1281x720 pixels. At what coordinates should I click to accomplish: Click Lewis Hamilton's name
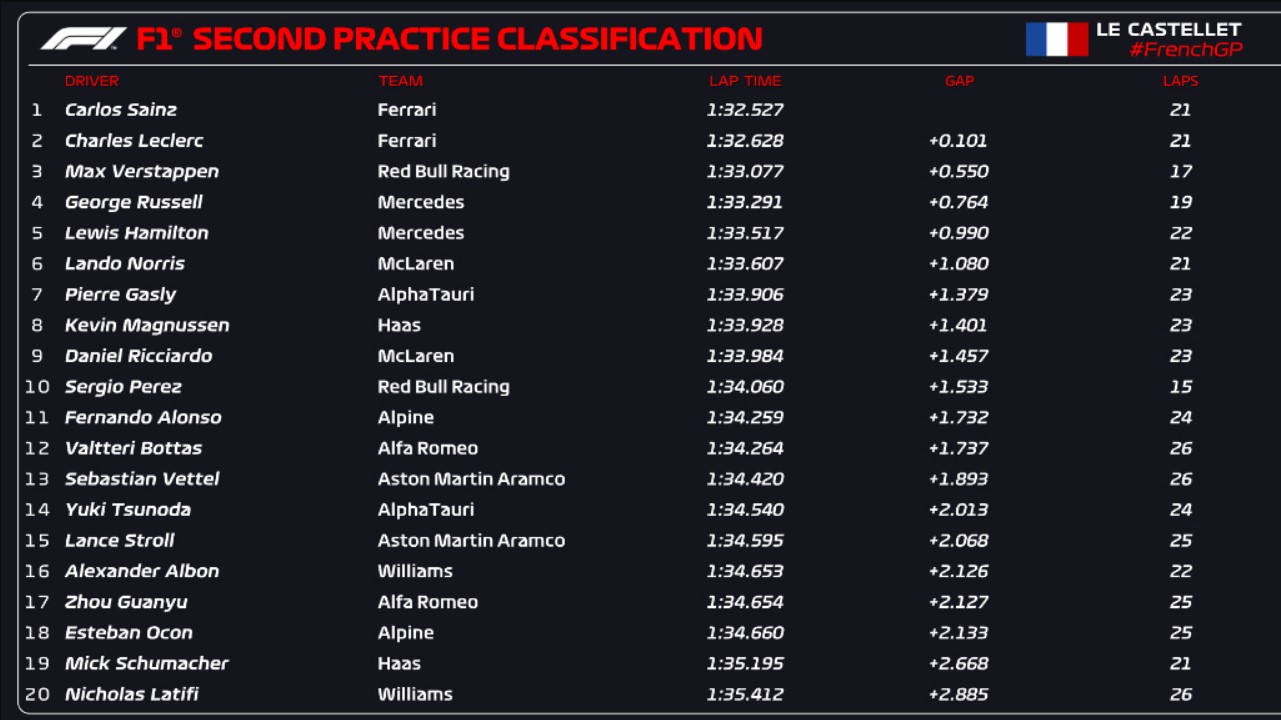pyautogui.click(x=137, y=233)
